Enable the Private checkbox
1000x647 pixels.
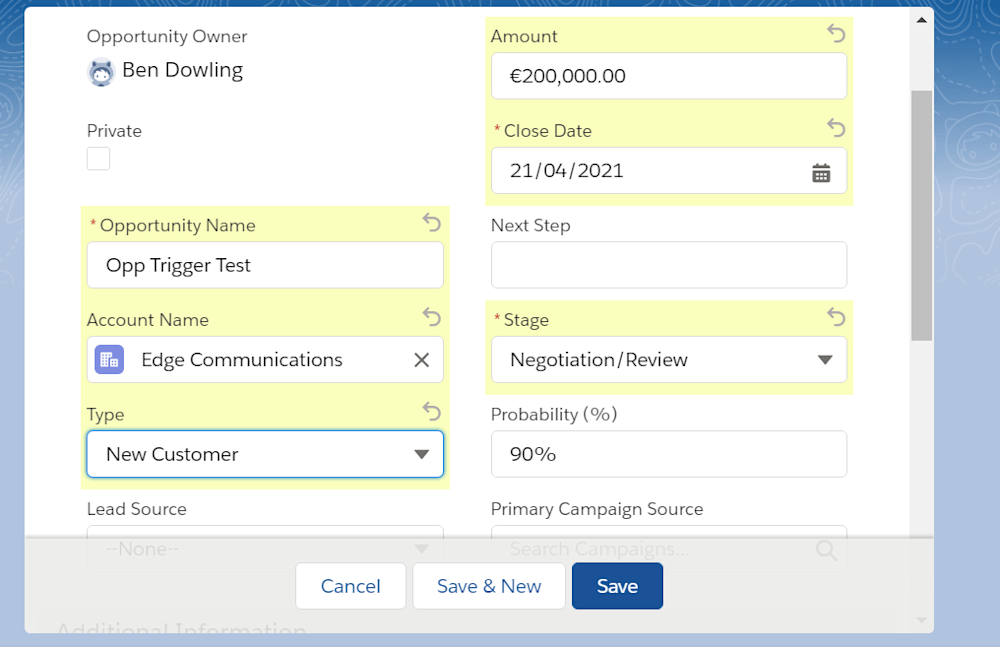click(98, 158)
